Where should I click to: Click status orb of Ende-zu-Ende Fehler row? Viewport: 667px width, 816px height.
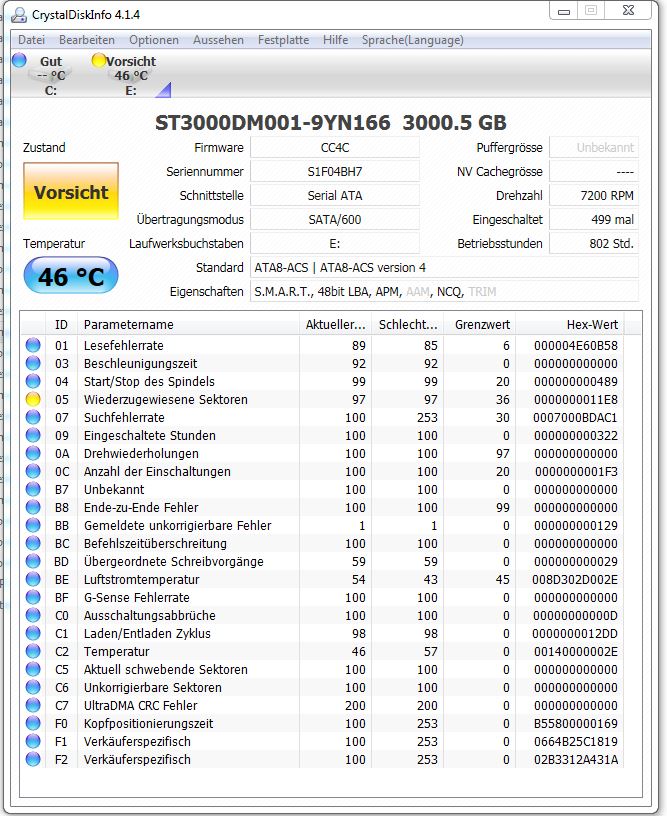pos(33,507)
